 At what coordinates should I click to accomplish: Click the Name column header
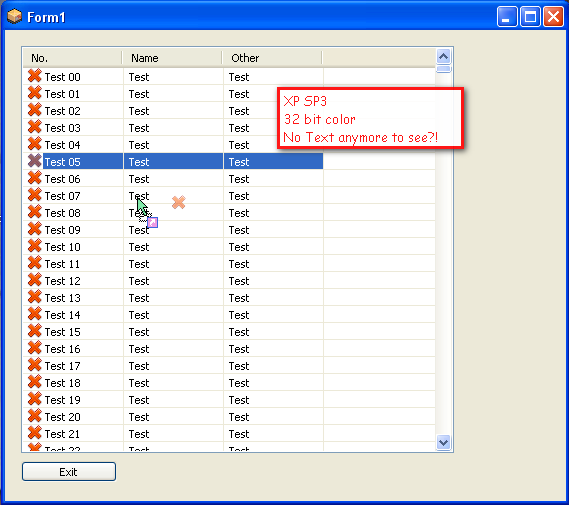tap(172, 58)
